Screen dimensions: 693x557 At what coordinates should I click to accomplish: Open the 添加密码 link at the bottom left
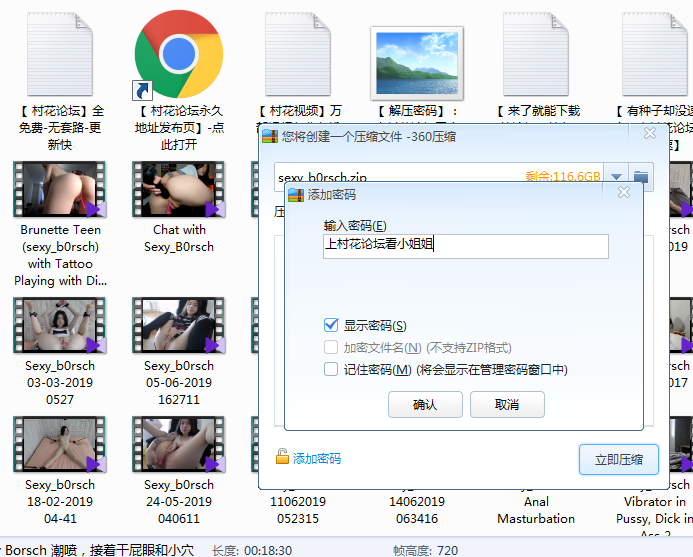316,458
